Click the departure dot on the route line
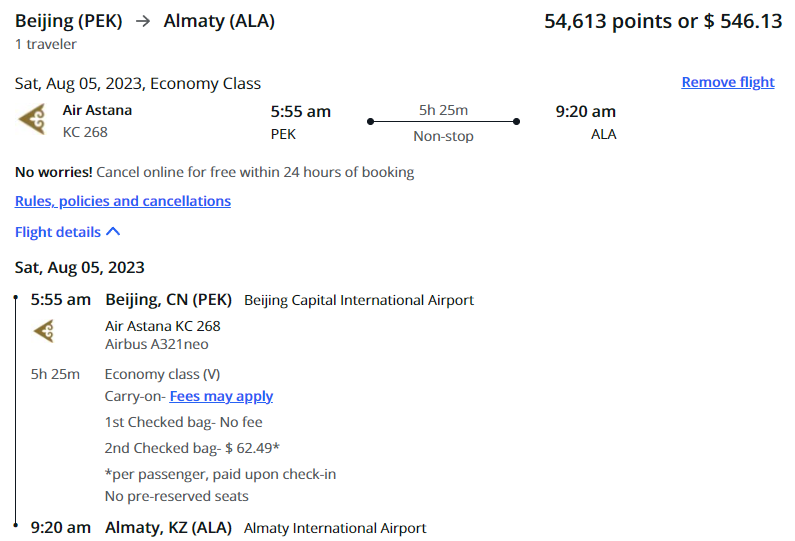 coord(371,122)
